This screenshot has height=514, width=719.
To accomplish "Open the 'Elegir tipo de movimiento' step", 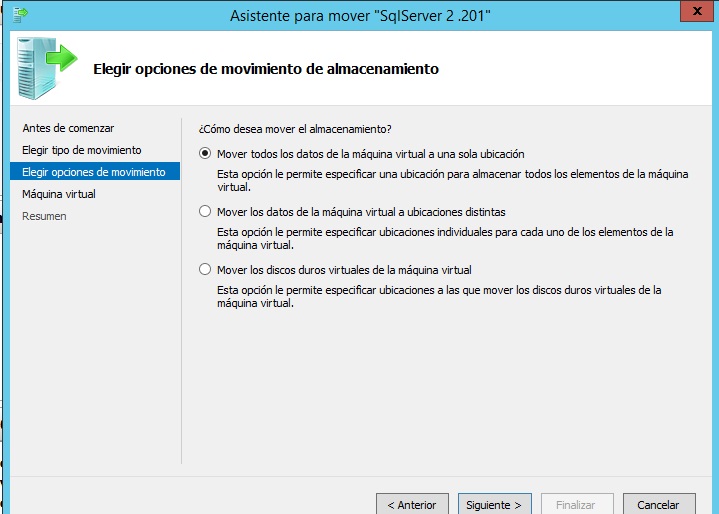I will (x=82, y=150).
